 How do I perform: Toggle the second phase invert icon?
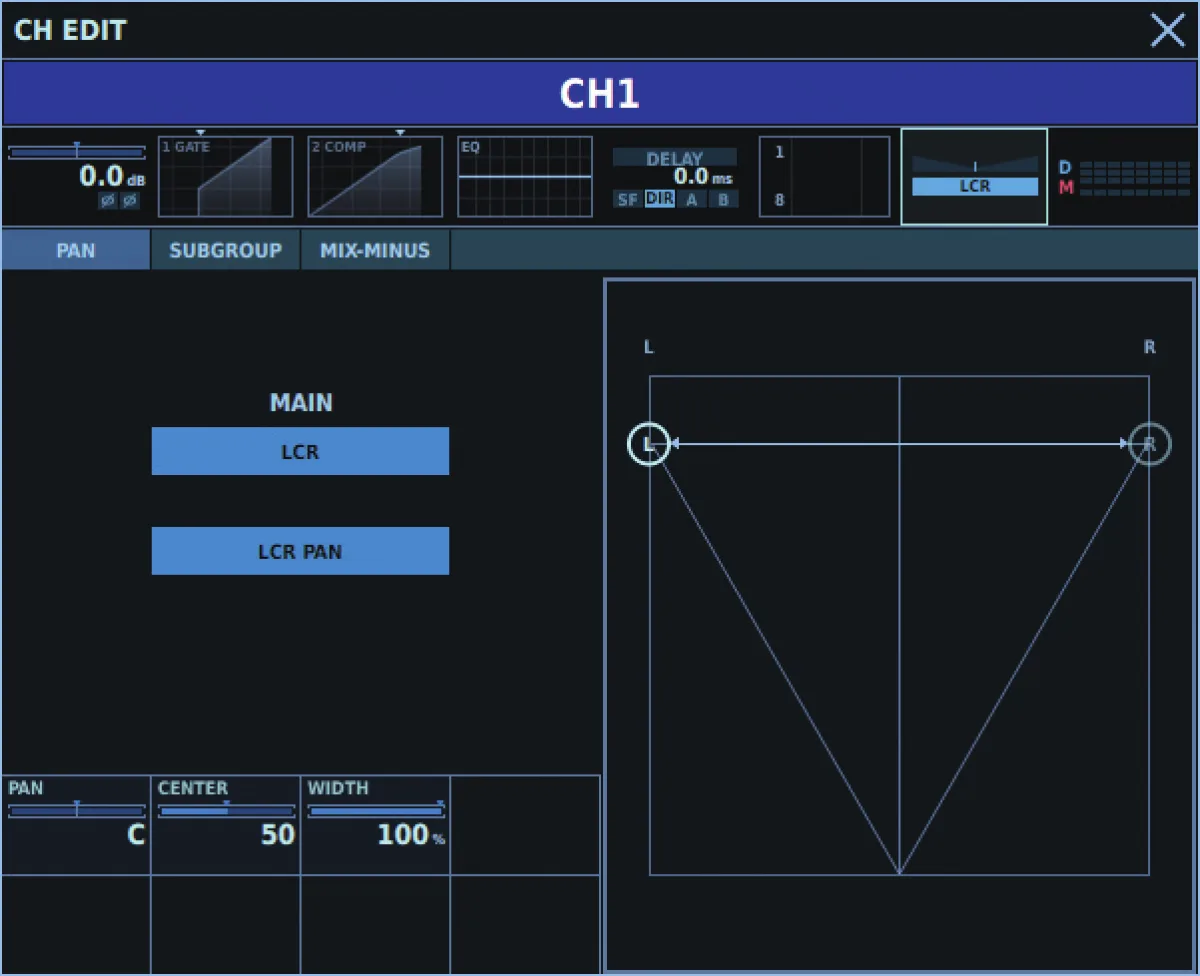[130, 200]
